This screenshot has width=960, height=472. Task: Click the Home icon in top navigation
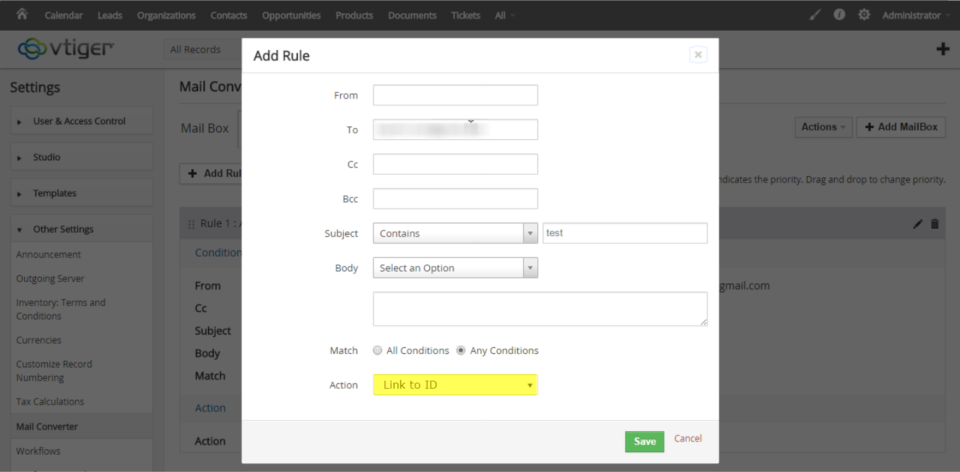click(22, 14)
